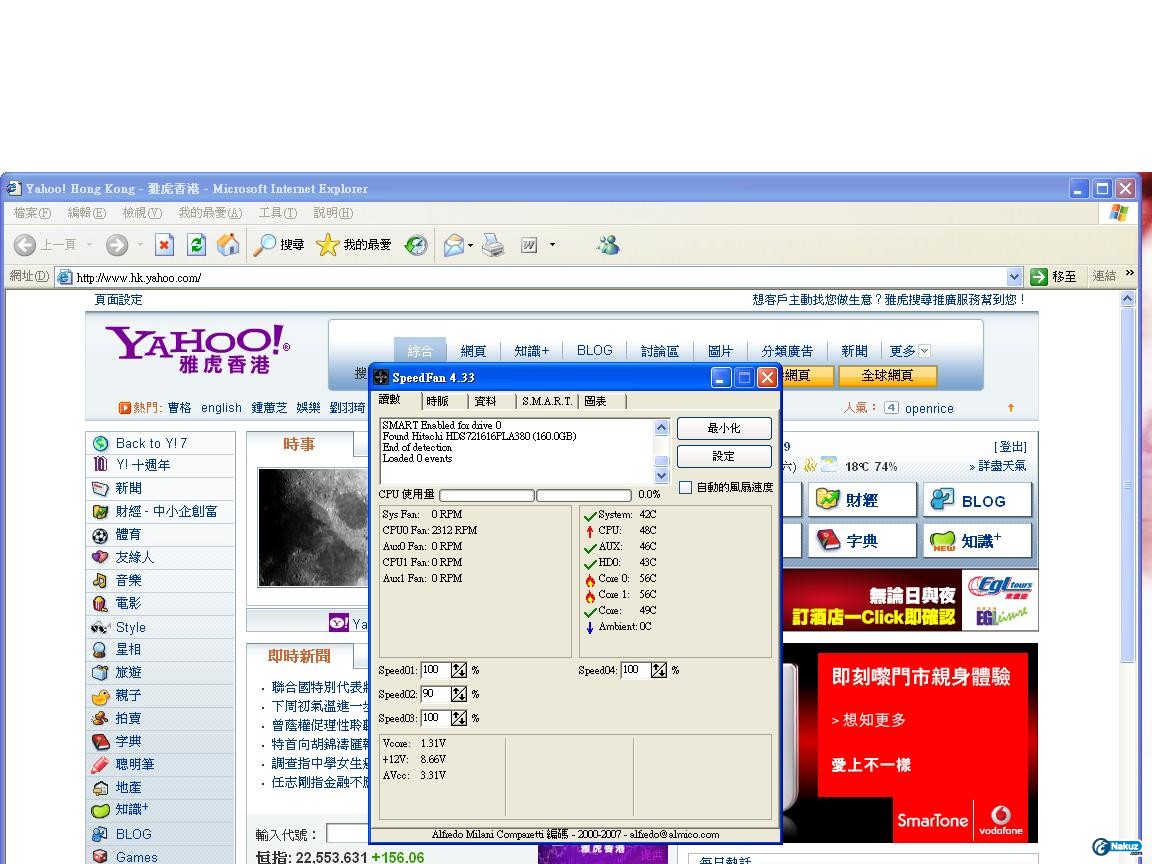Click the Speed03 value field
The image size is (1152, 864).
tap(434, 718)
